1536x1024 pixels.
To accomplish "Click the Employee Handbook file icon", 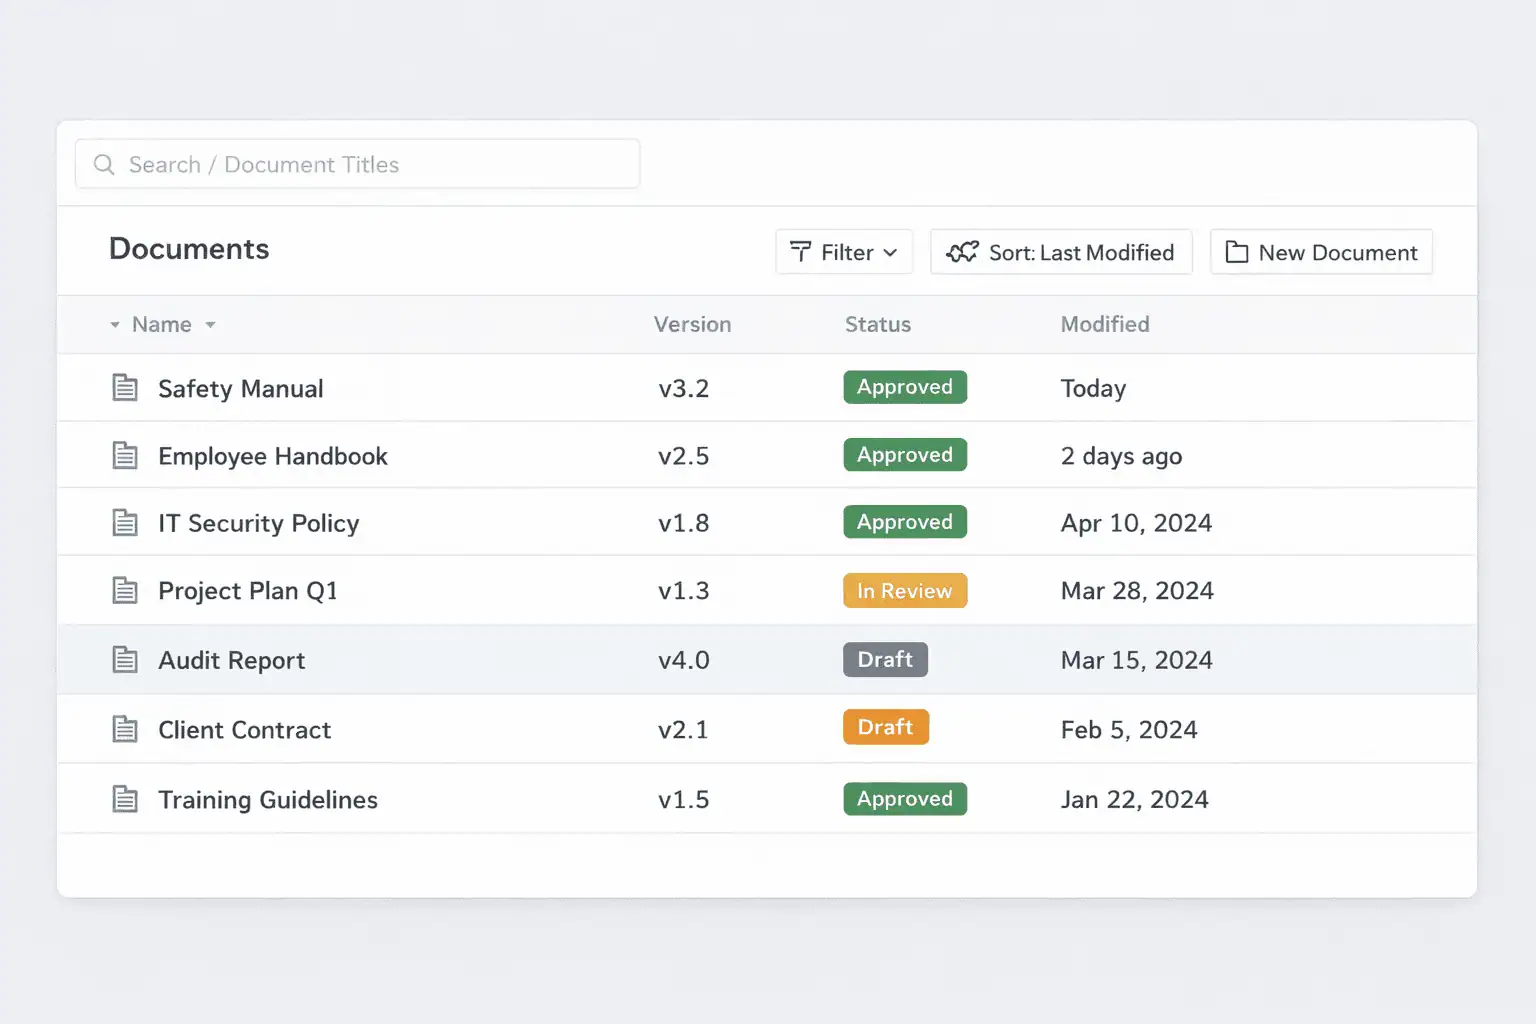I will point(125,456).
